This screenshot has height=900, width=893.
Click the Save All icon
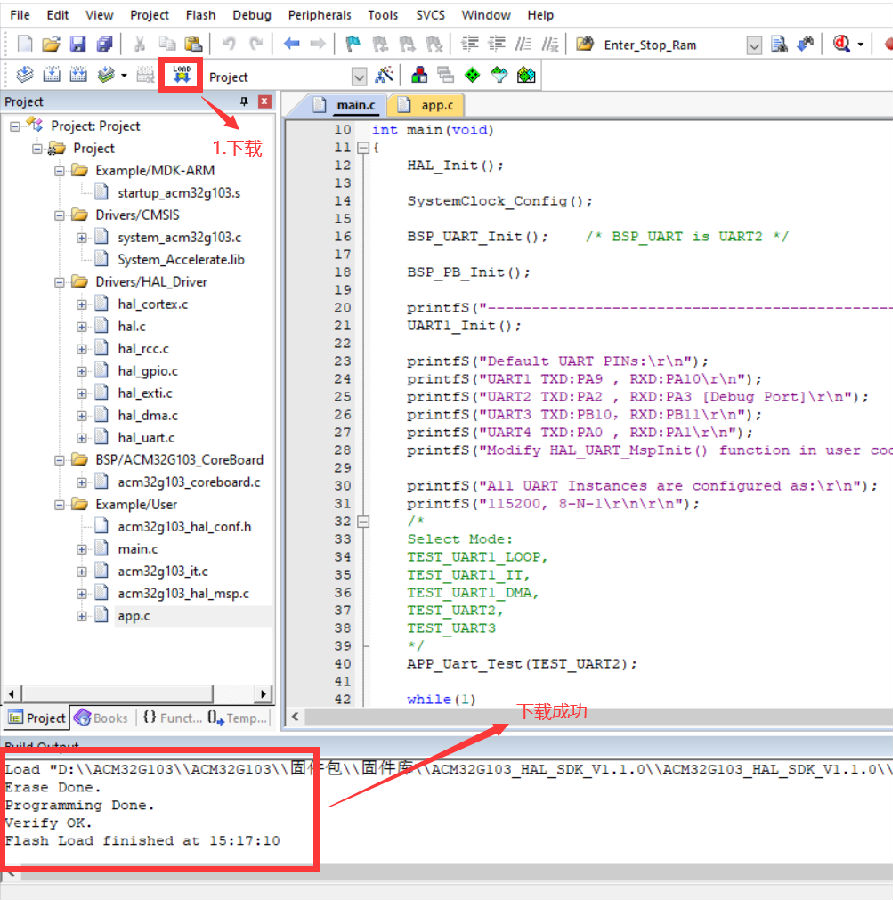point(104,44)
